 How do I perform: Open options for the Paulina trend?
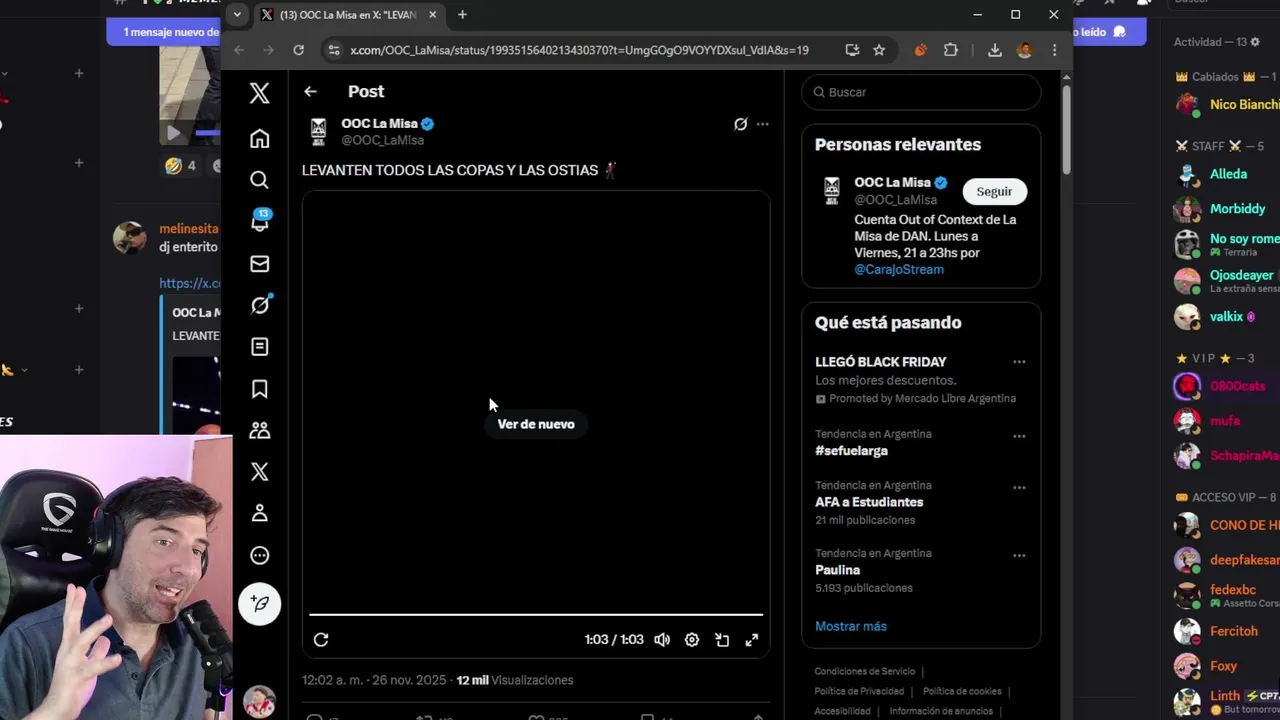click(x=1019, y=556)
